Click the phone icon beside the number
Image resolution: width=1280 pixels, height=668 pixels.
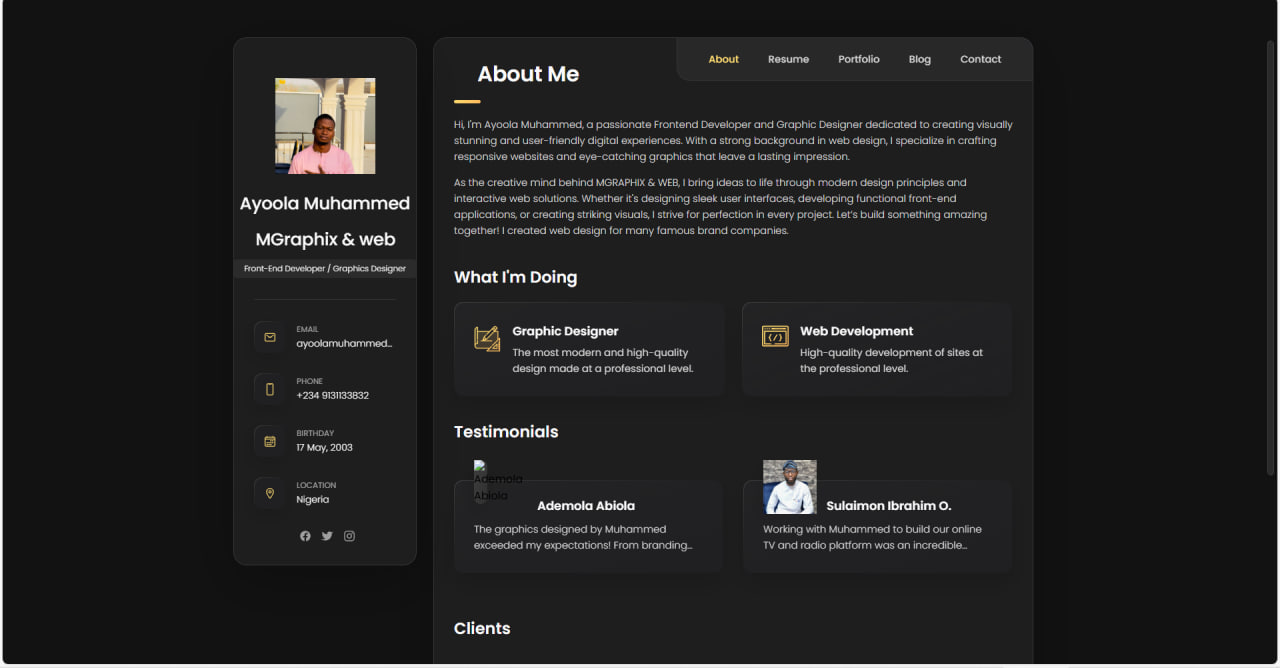tap(269, 389)
